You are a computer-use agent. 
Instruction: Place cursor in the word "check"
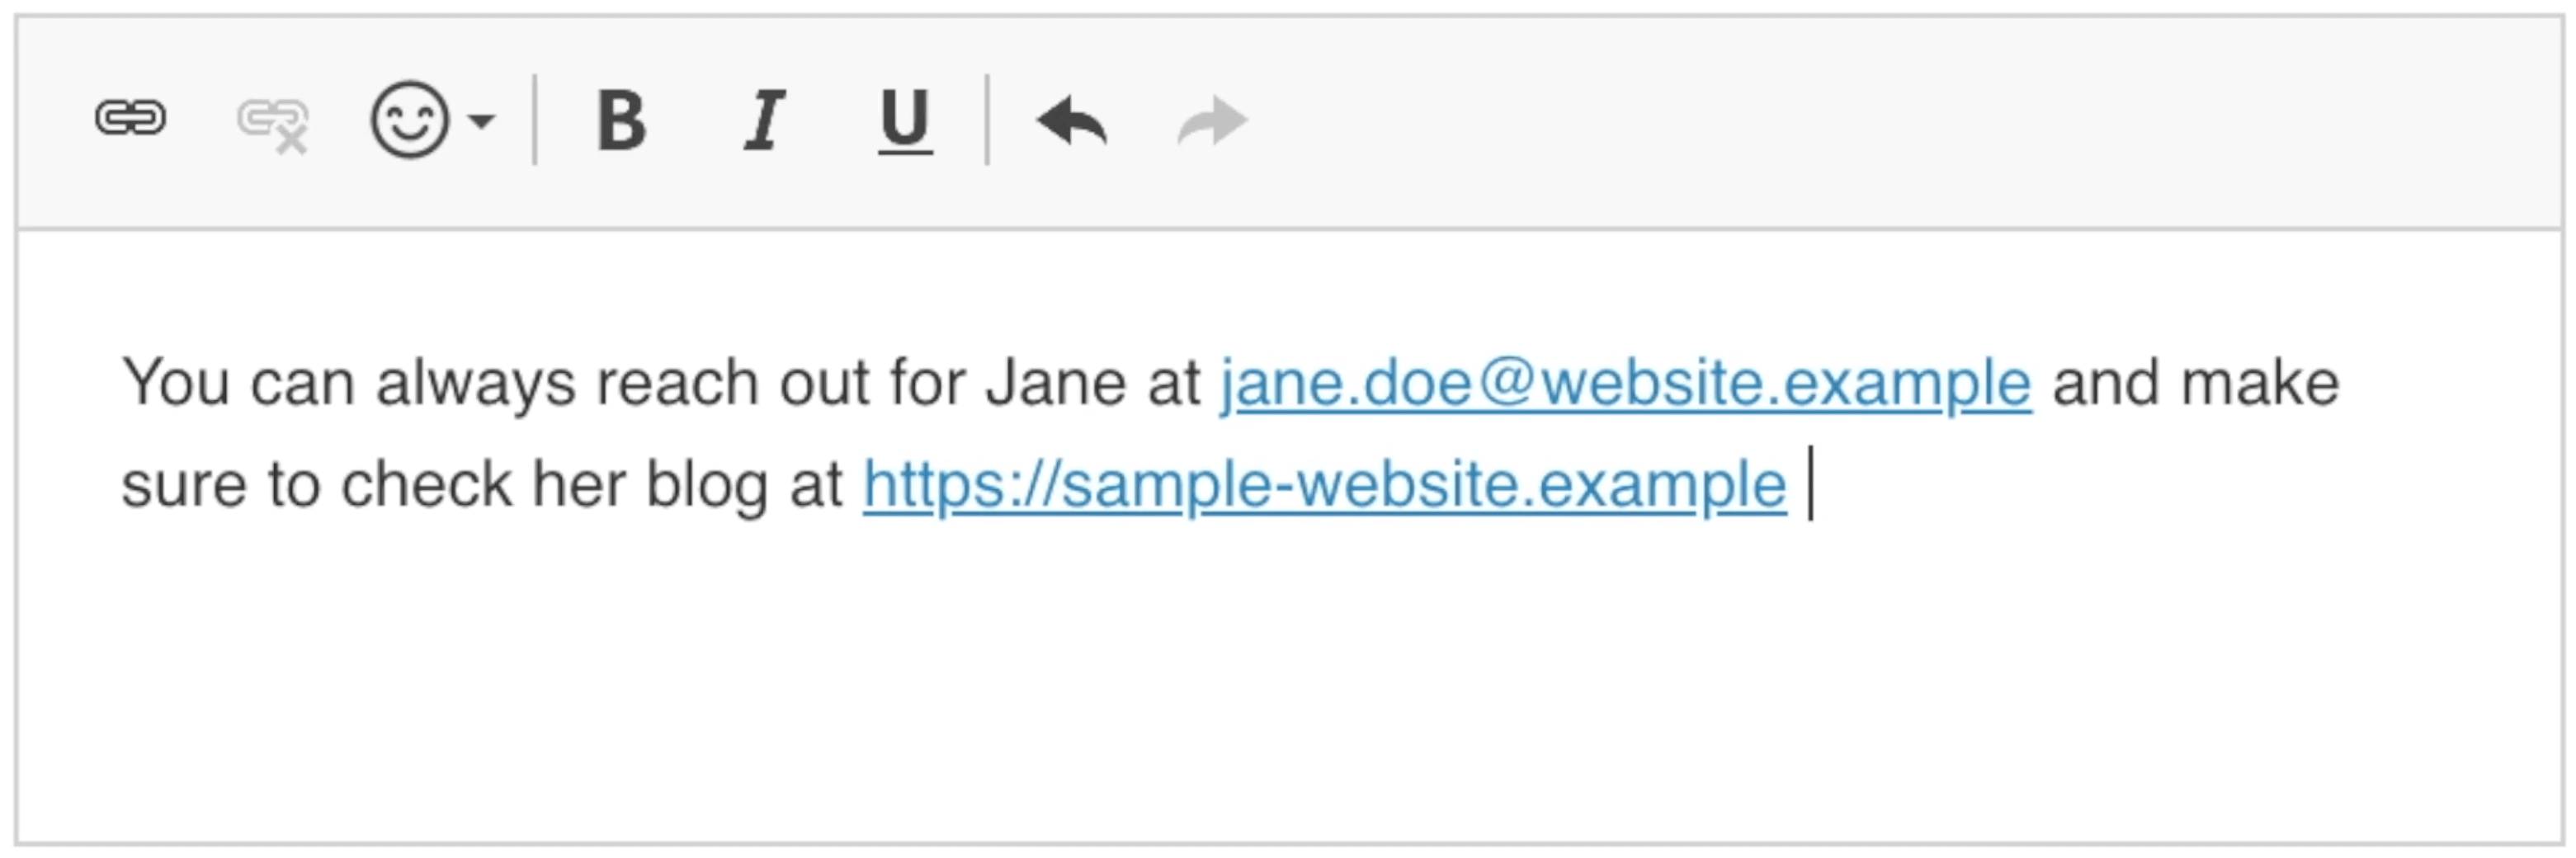pos(426,485)
